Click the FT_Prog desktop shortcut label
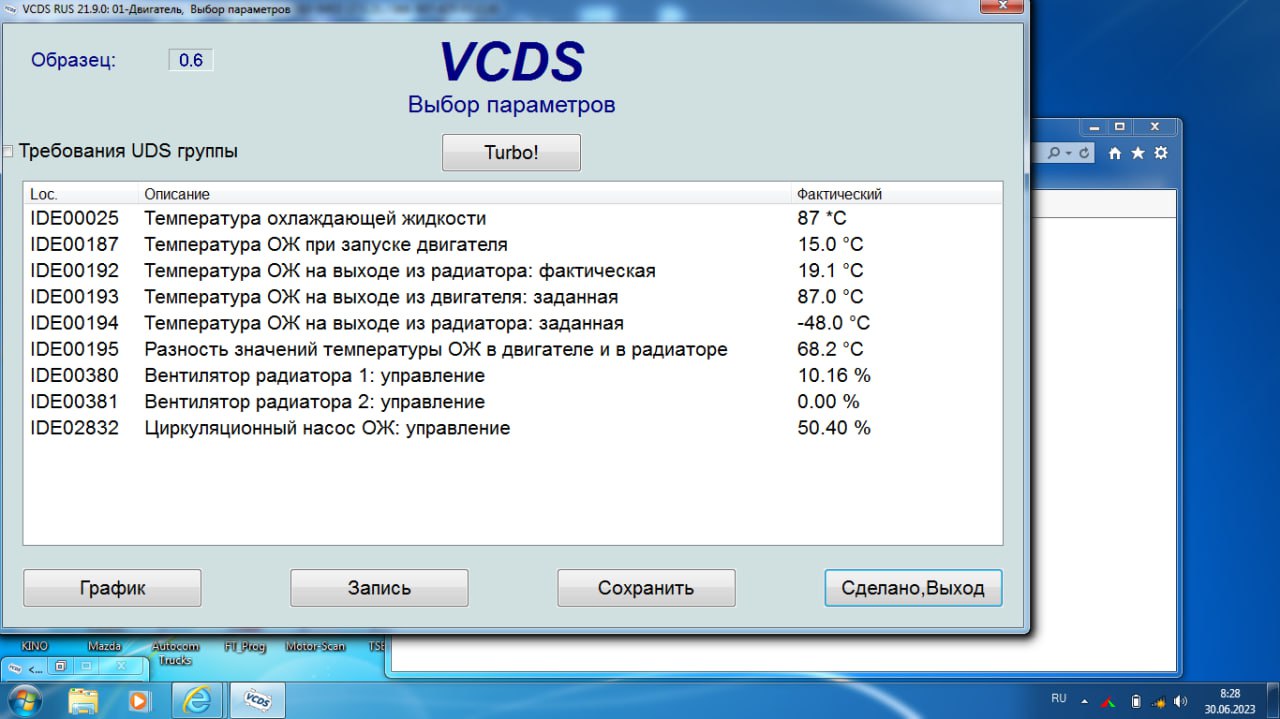Screen dimensions: 1280x719 245,646
